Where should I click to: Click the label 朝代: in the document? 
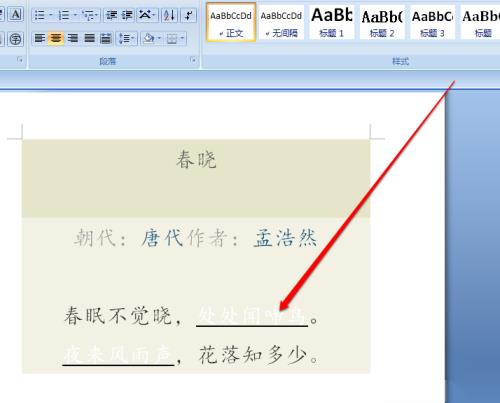pos(100,238)
